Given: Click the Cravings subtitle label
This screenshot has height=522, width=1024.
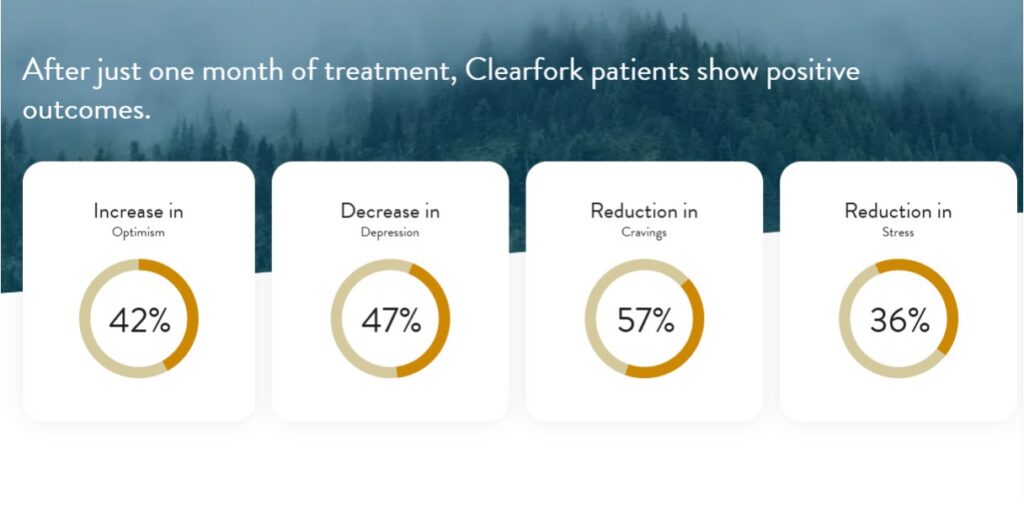Looking at the screenshot, I should pyautogui.click(x=644, y=233).
